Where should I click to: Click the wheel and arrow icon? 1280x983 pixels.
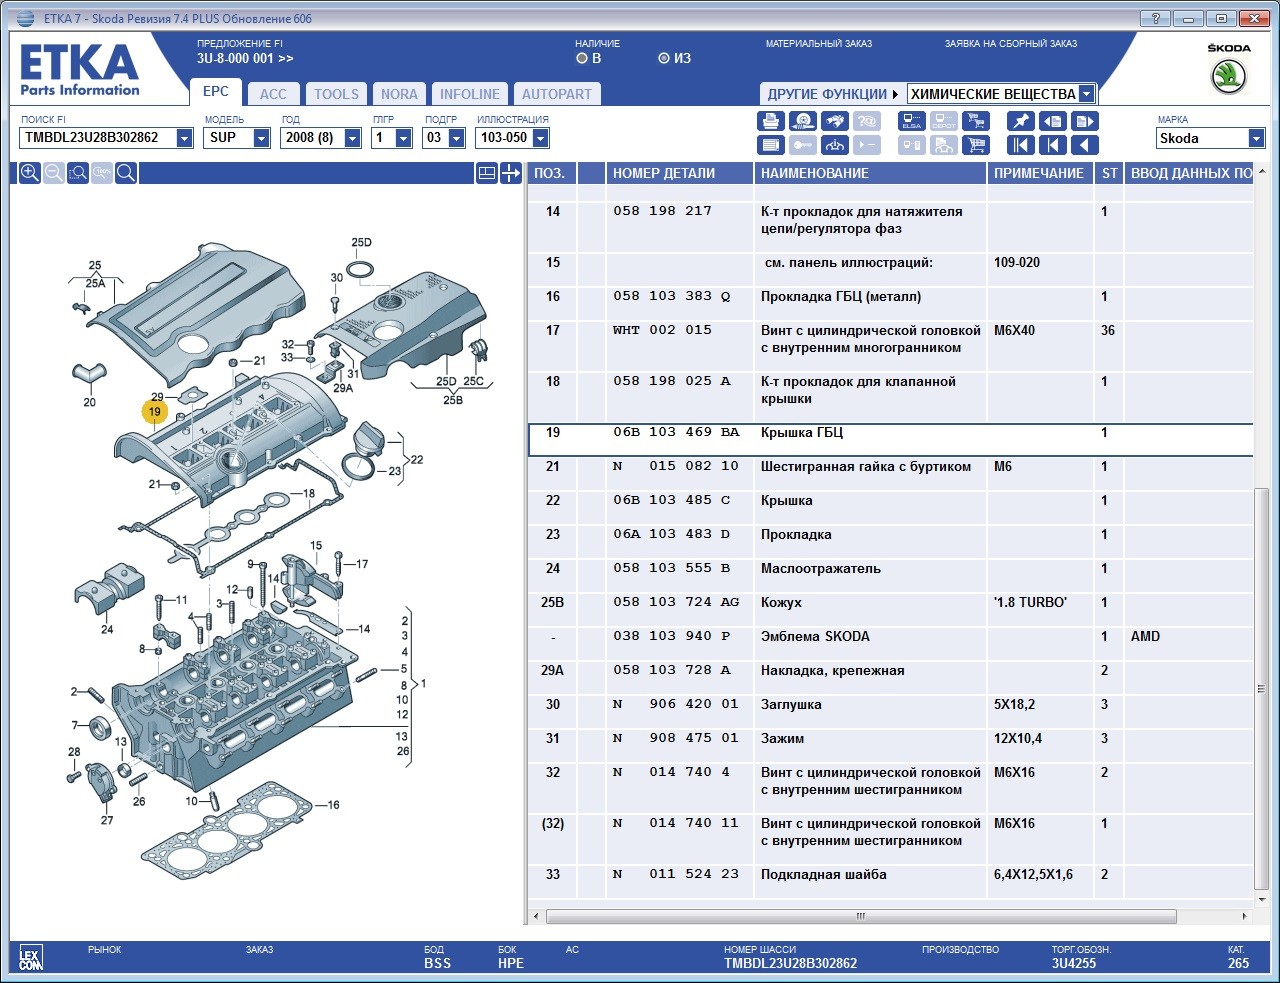[803, 121]
